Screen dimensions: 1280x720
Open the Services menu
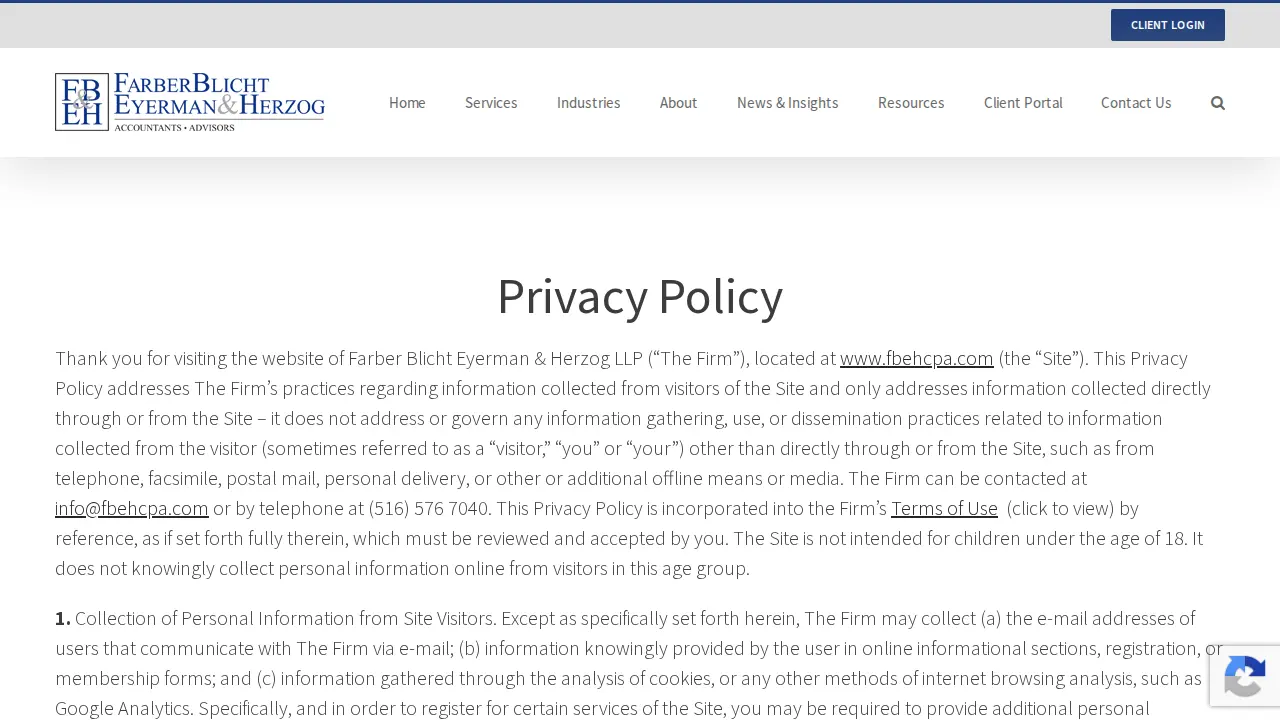(491, 103)
